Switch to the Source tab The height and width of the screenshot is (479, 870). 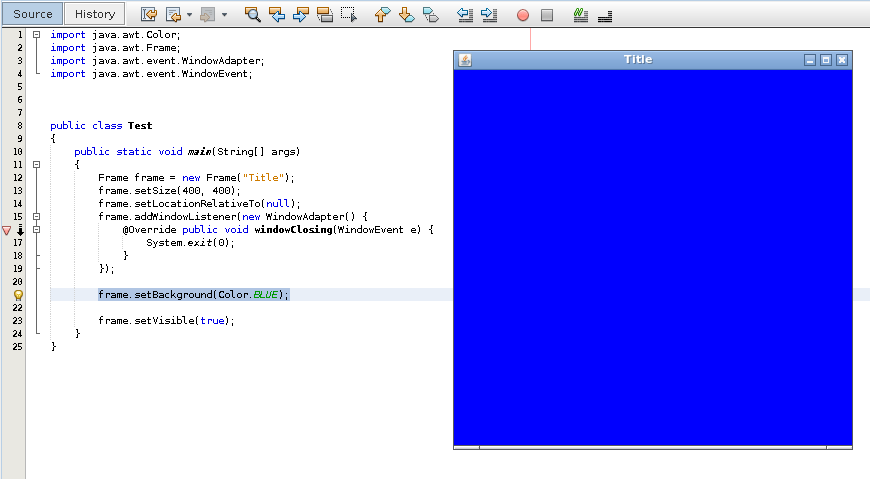pos(33,14)
